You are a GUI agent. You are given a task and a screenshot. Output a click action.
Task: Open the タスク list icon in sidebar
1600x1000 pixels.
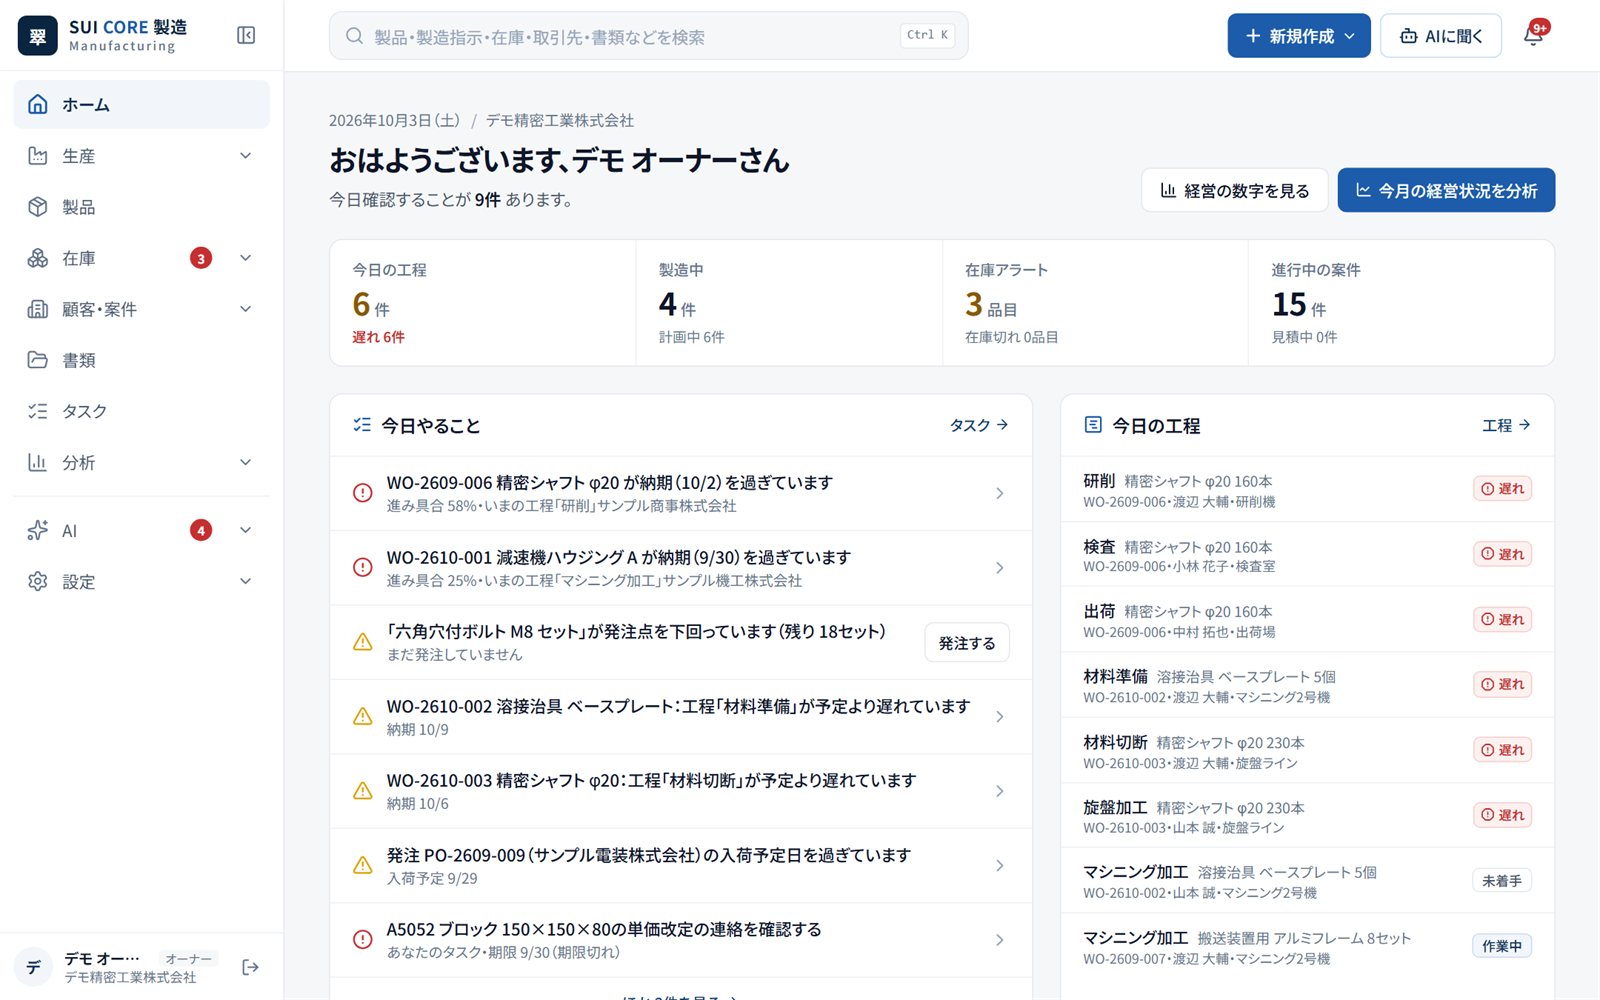(x=38, y=411)
